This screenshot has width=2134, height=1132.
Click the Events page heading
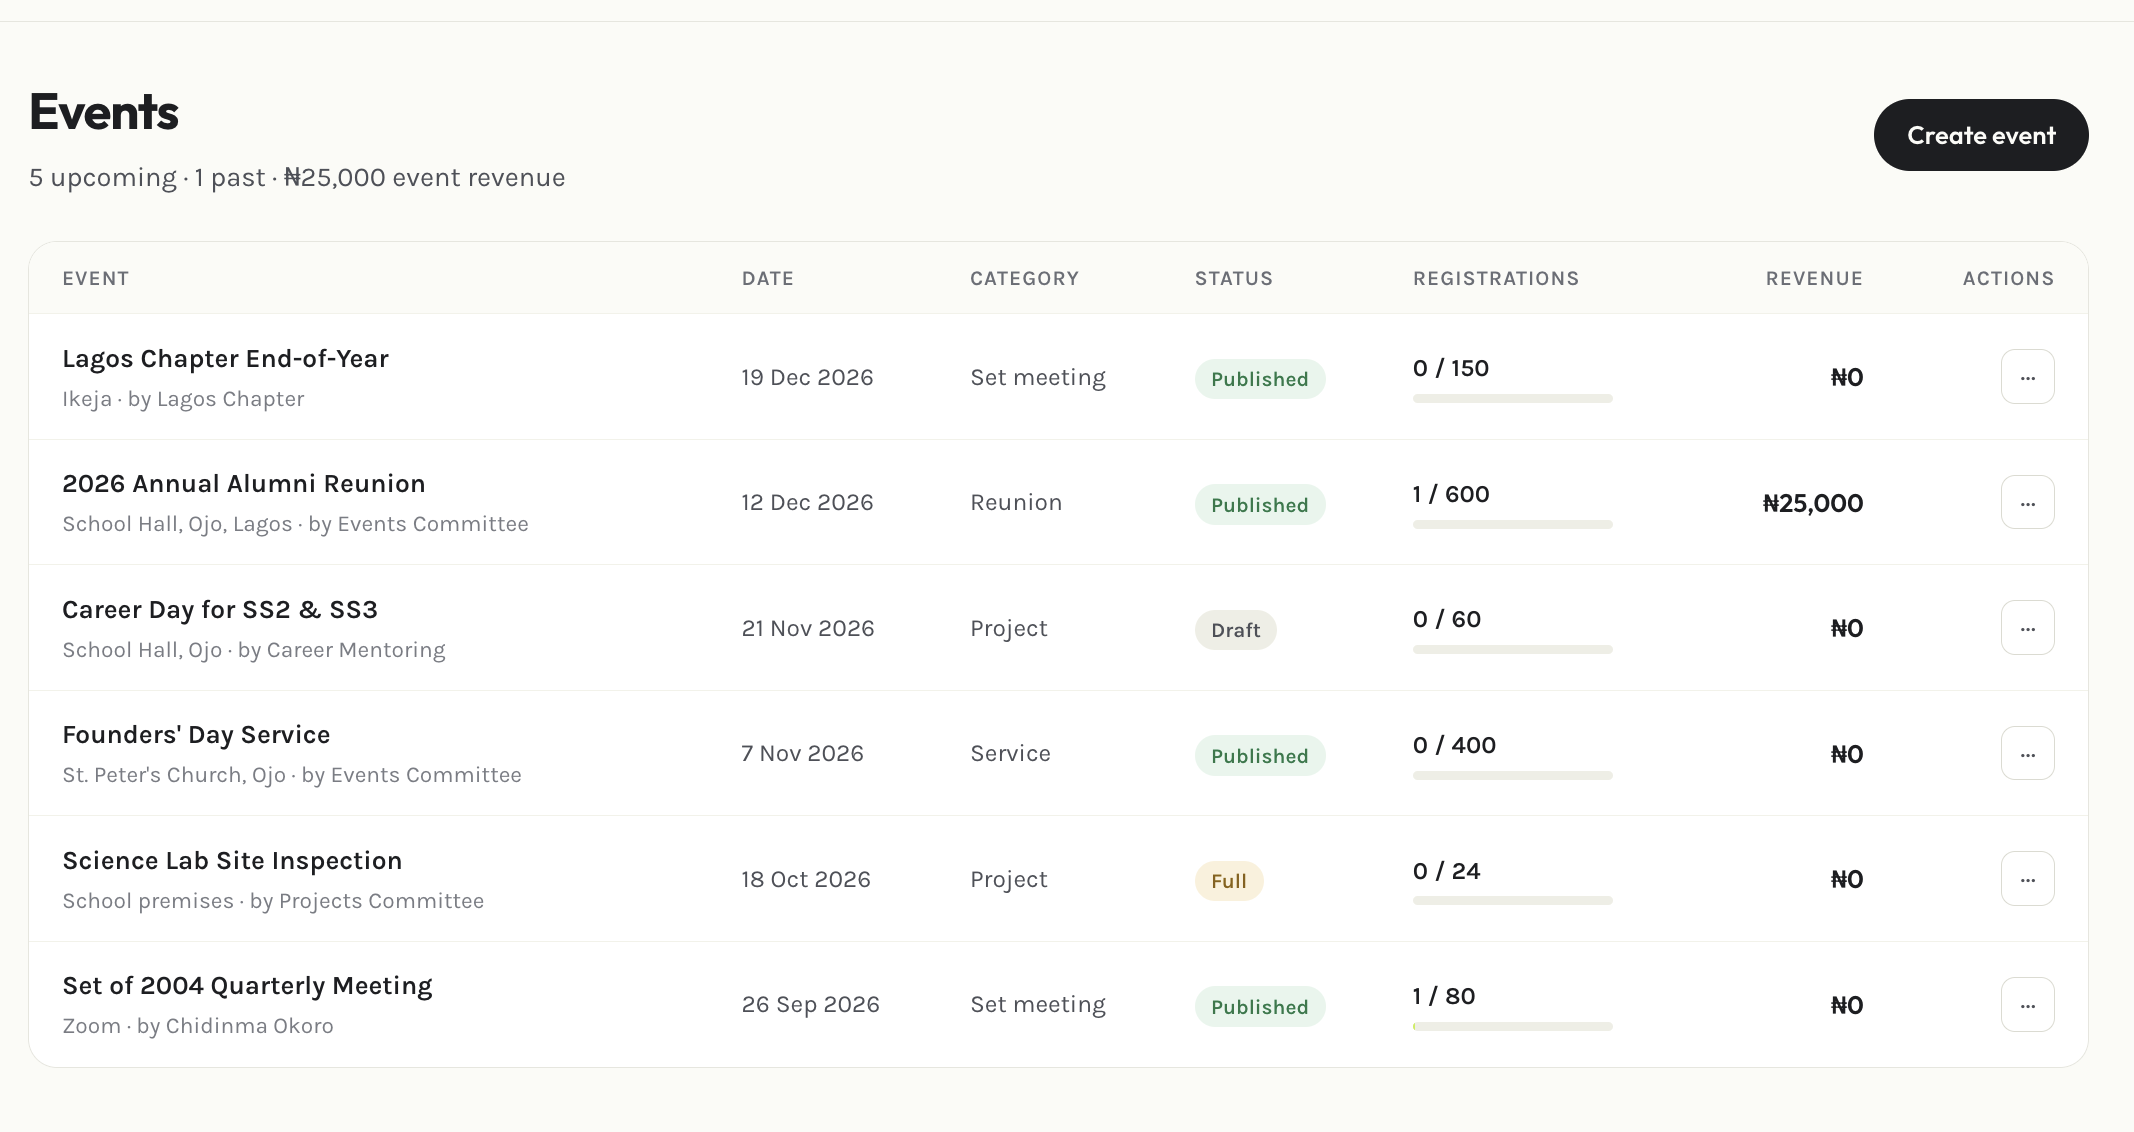click(x=104, y=112)
